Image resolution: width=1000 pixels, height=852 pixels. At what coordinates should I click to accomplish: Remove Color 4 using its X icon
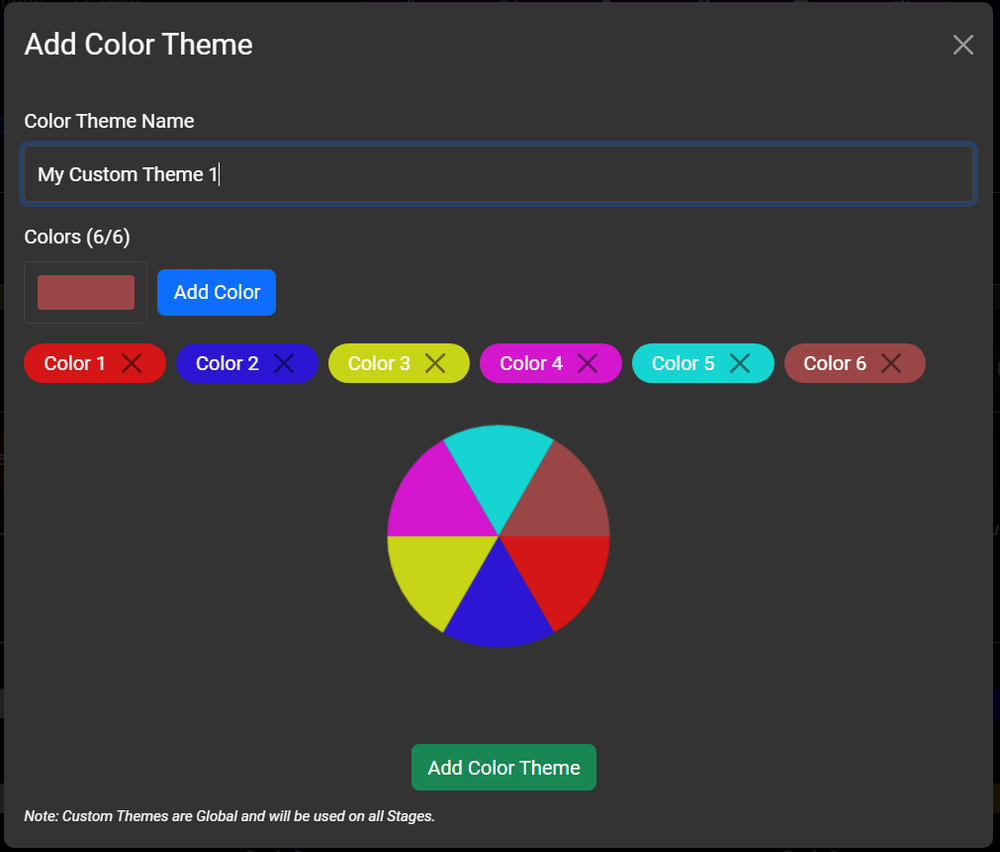(587, 363)
